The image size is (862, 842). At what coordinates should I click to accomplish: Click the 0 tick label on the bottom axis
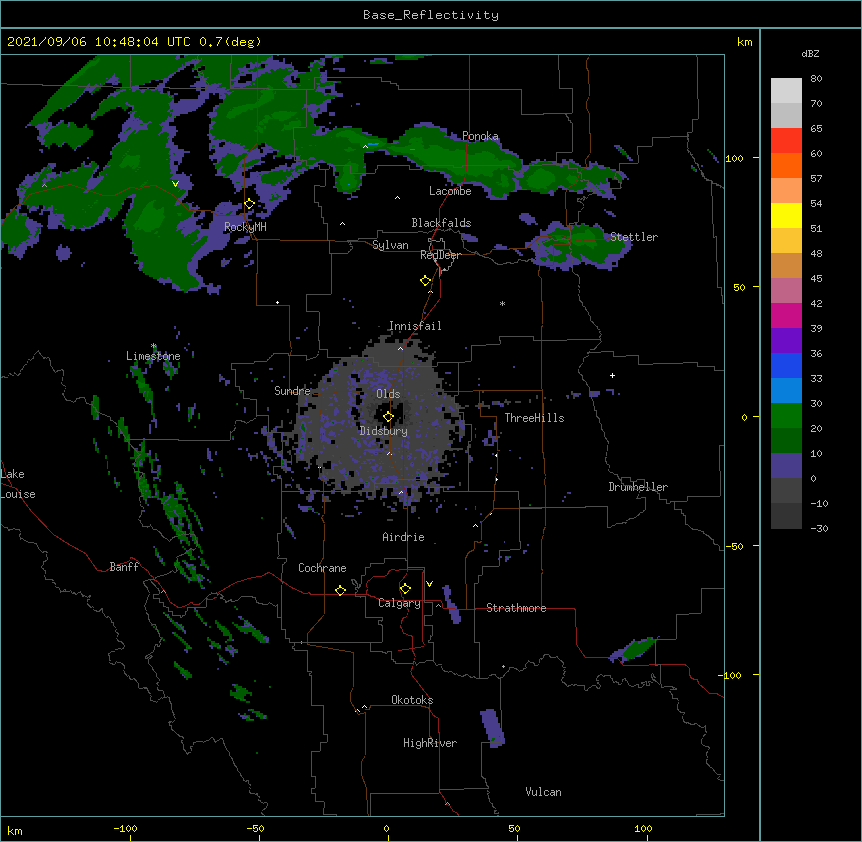[x=386, y=828]
